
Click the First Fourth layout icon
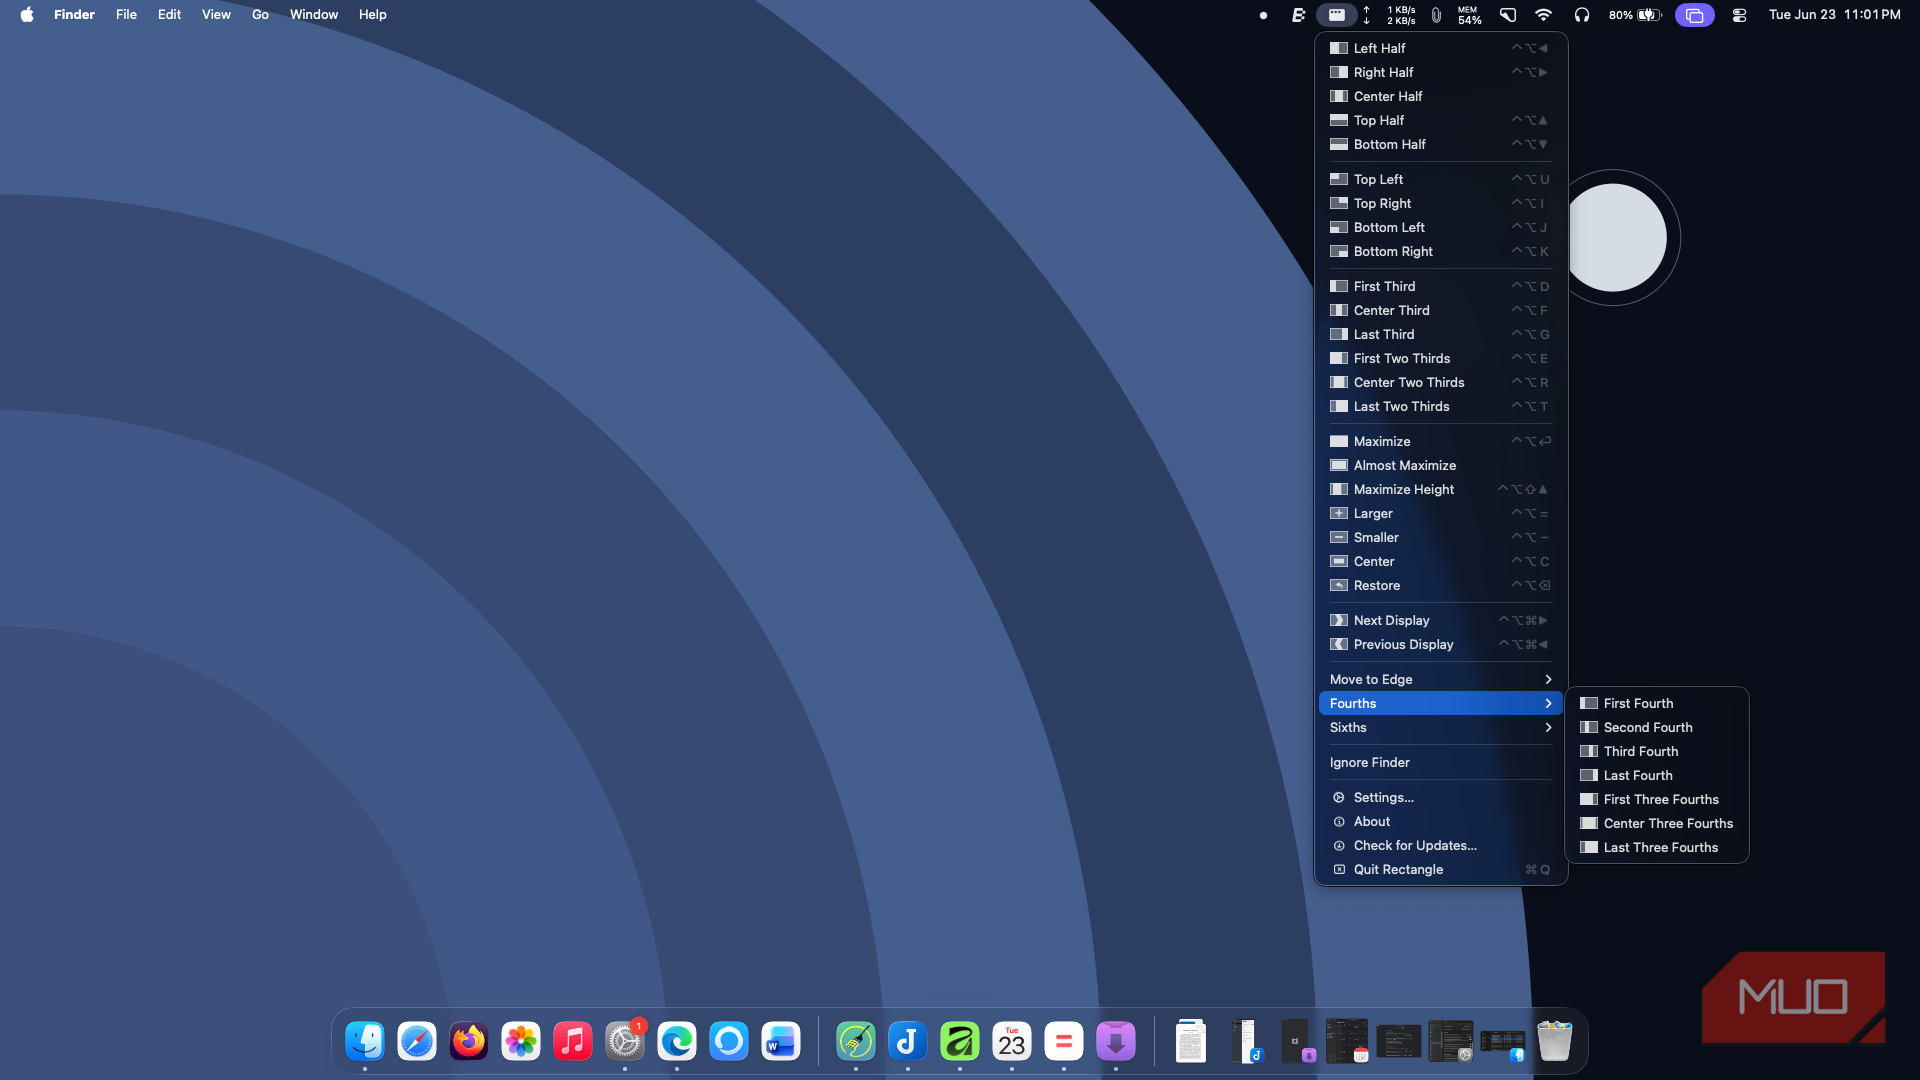pyautogui.click(x=1589, y=703)
